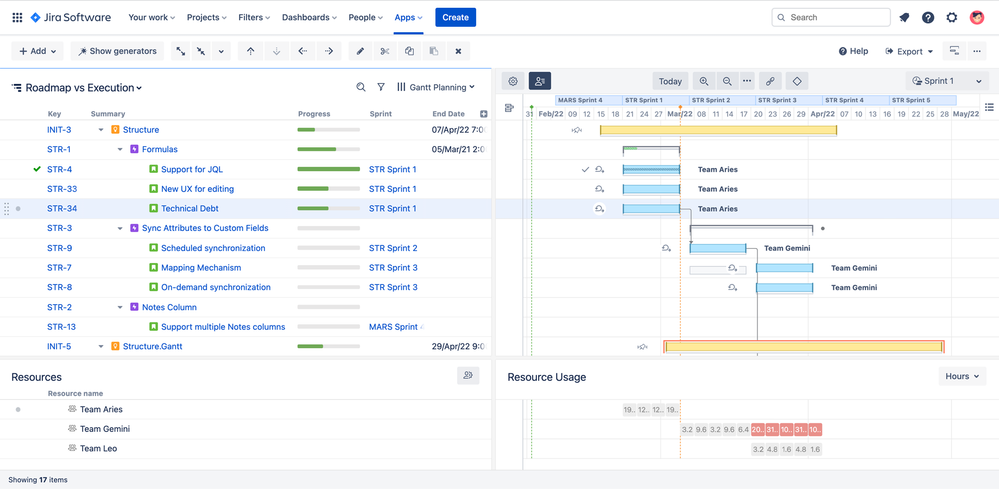Collapse the Formulas tree row
This screenshot has height=489, width=999.
121,149
